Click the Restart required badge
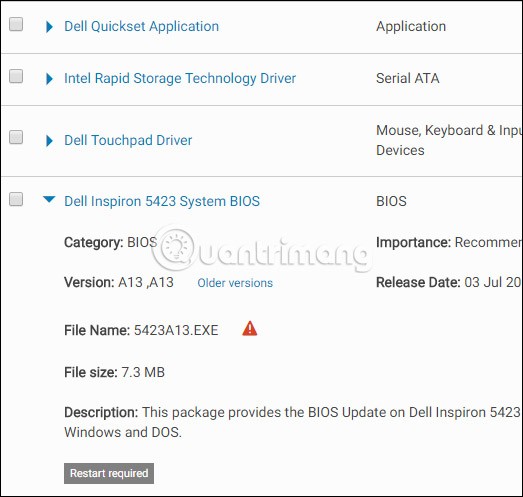Screen dimensions: 523x497 tap(109, 473)
